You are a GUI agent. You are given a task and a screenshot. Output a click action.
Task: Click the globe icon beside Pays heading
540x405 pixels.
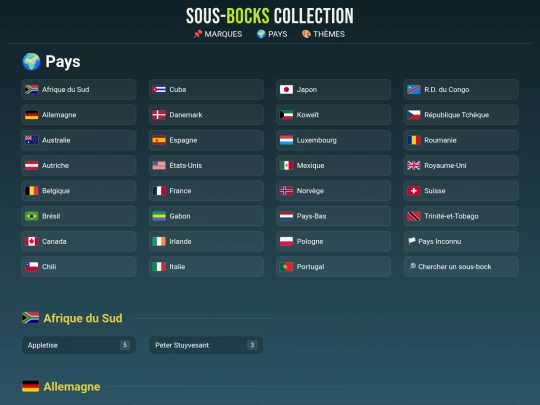point(31,62)
